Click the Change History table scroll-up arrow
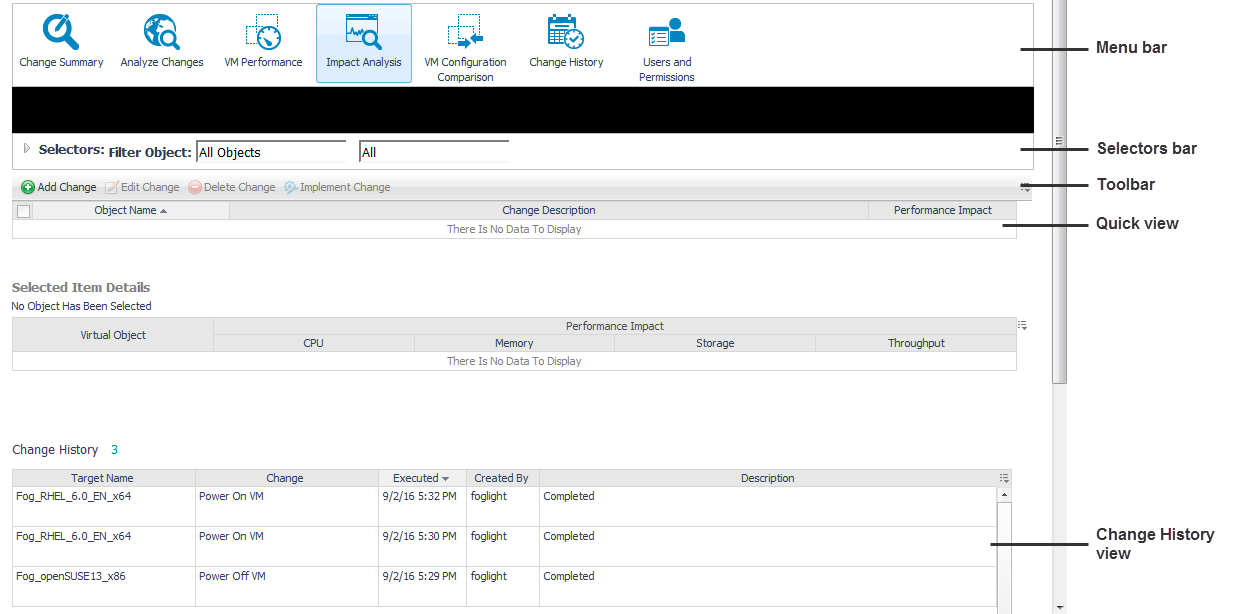Screen dimensions: 1243x614 point(1004,494)
